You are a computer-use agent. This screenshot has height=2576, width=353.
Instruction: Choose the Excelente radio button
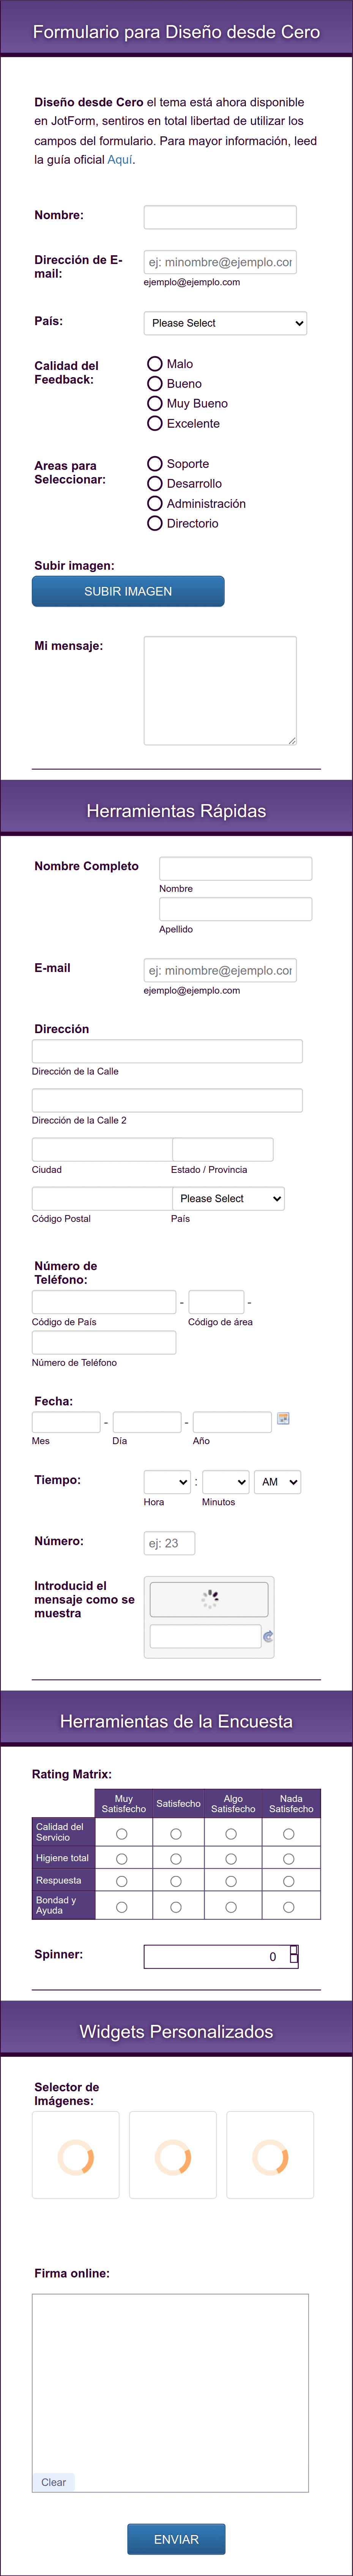155,424
